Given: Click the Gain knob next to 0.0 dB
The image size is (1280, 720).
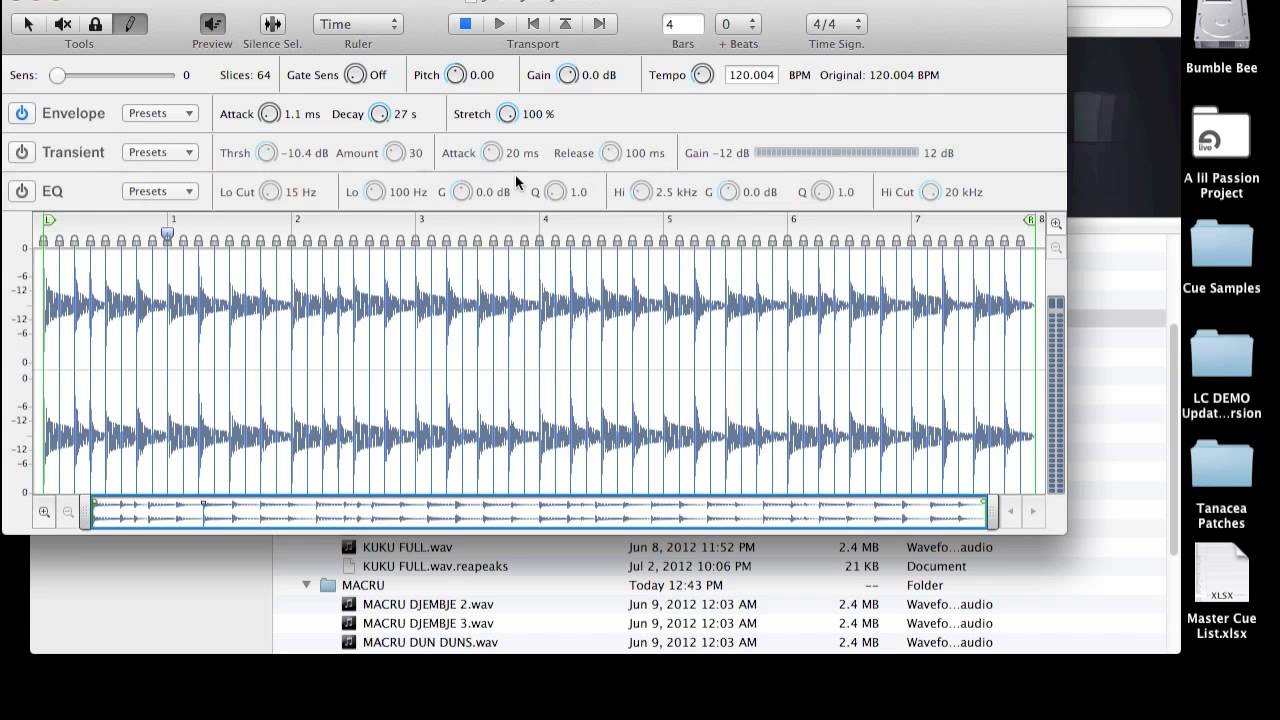Looking at the screenshot, I should (x=567, y=75).
